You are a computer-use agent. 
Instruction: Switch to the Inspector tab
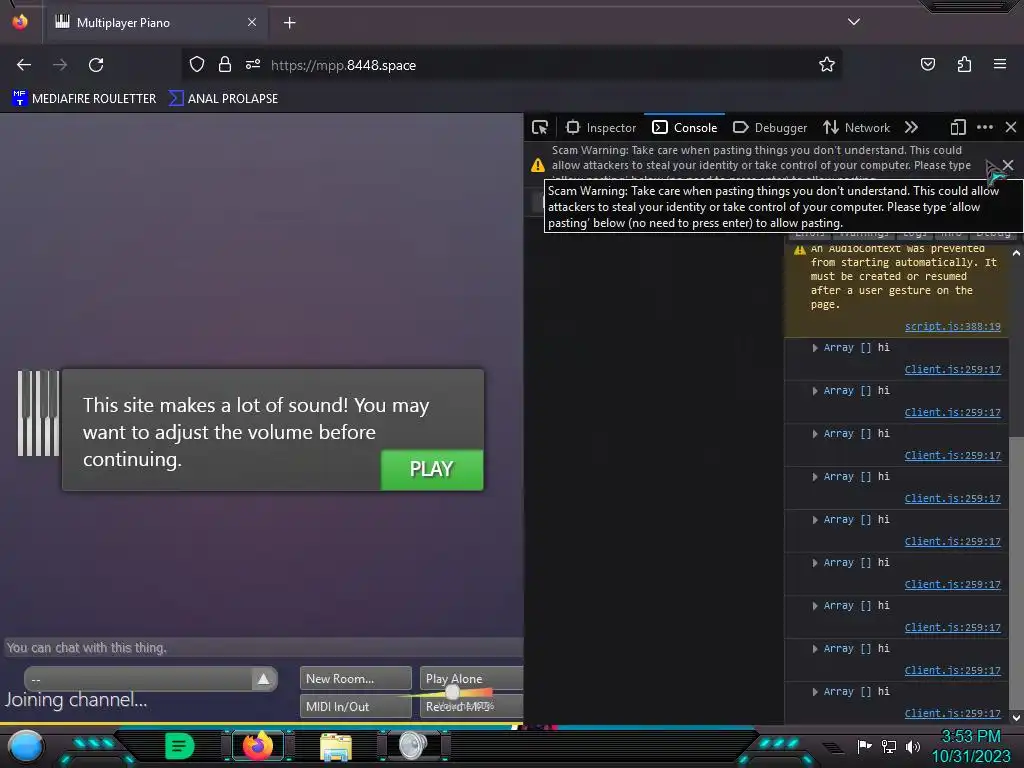pos(601,127)
